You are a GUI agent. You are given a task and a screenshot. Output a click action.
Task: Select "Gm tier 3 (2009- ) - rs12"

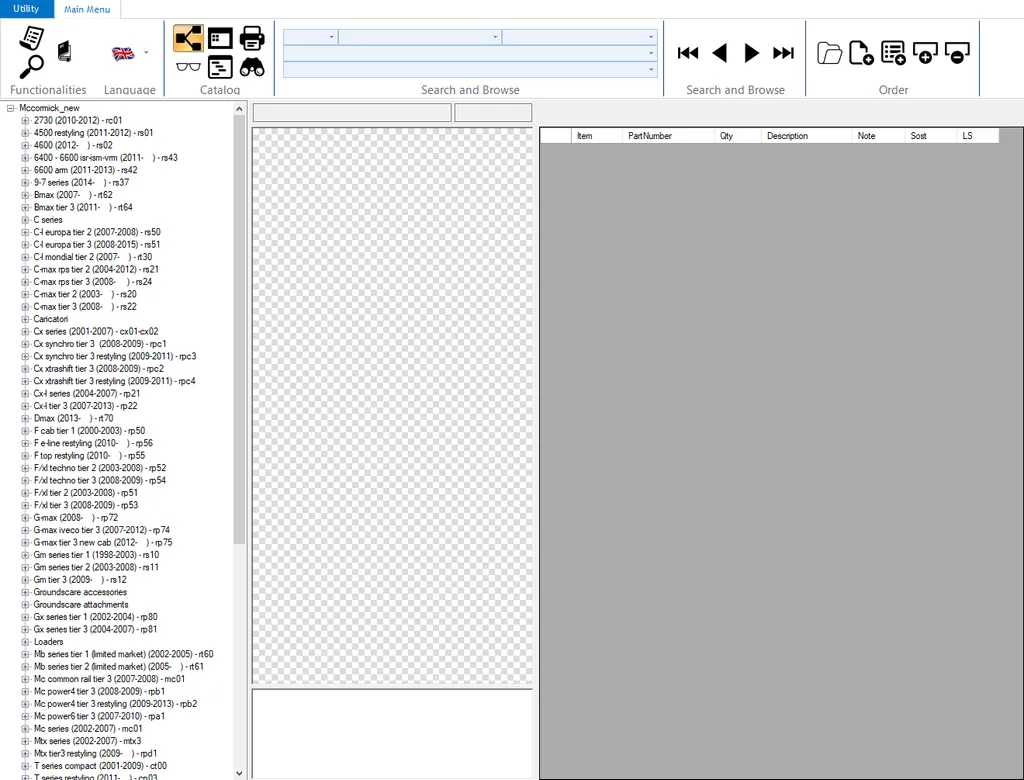(80, 580)
